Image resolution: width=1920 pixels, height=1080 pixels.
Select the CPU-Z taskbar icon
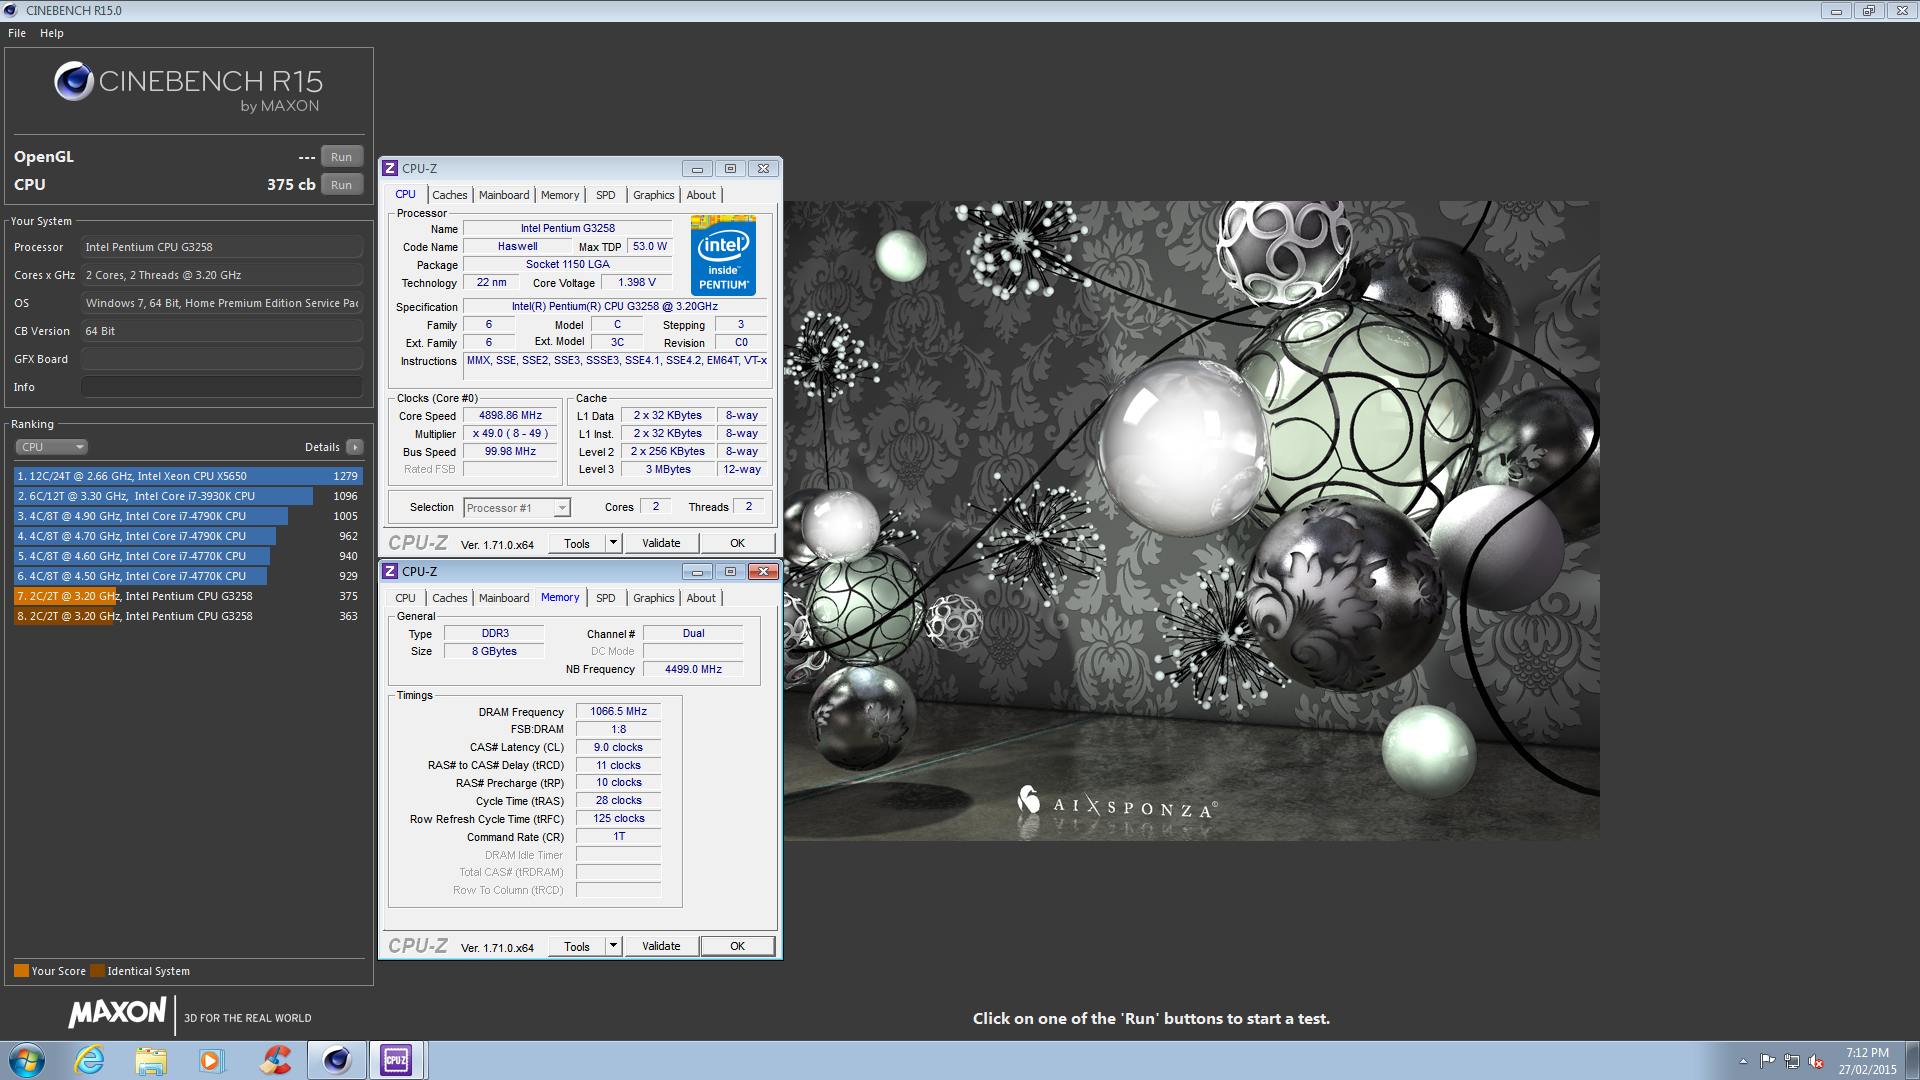[397, 1060]
